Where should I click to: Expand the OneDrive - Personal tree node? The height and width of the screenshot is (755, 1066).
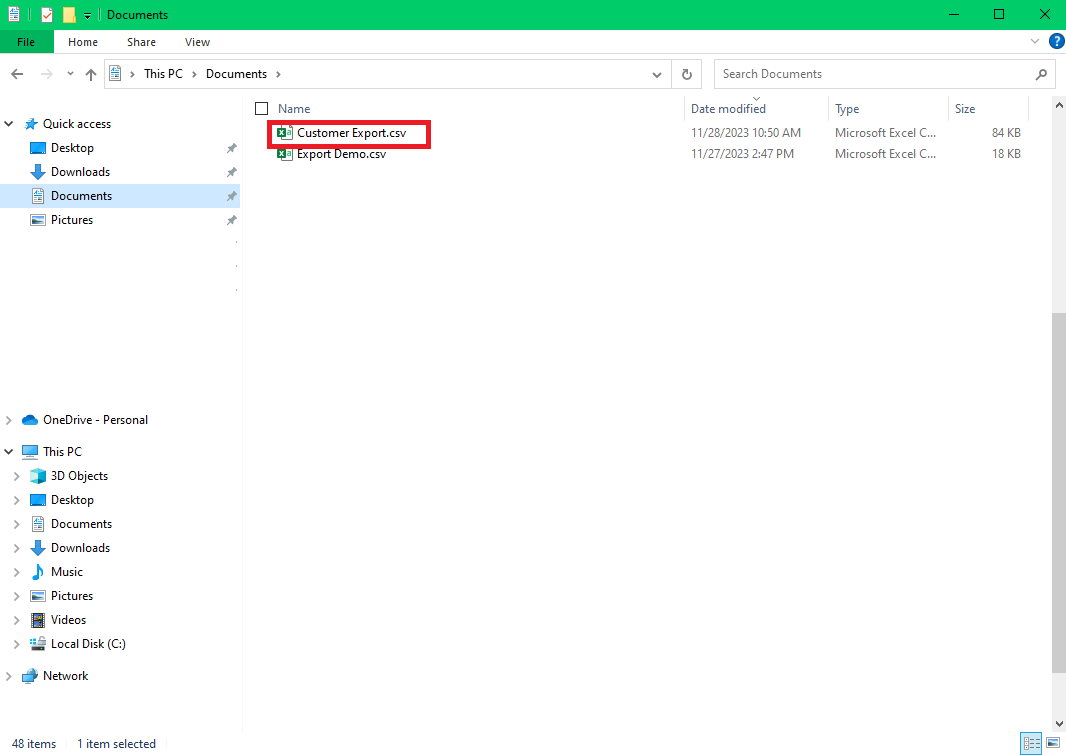click(9, 420)
